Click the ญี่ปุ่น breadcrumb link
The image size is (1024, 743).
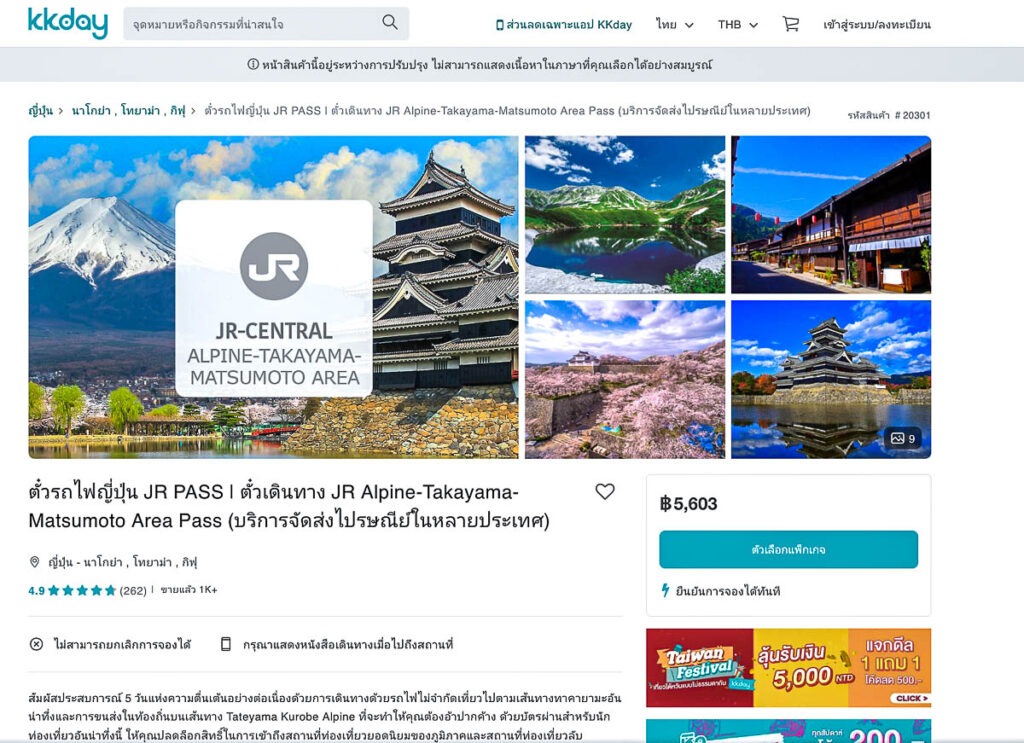click(x=40, y=110)
